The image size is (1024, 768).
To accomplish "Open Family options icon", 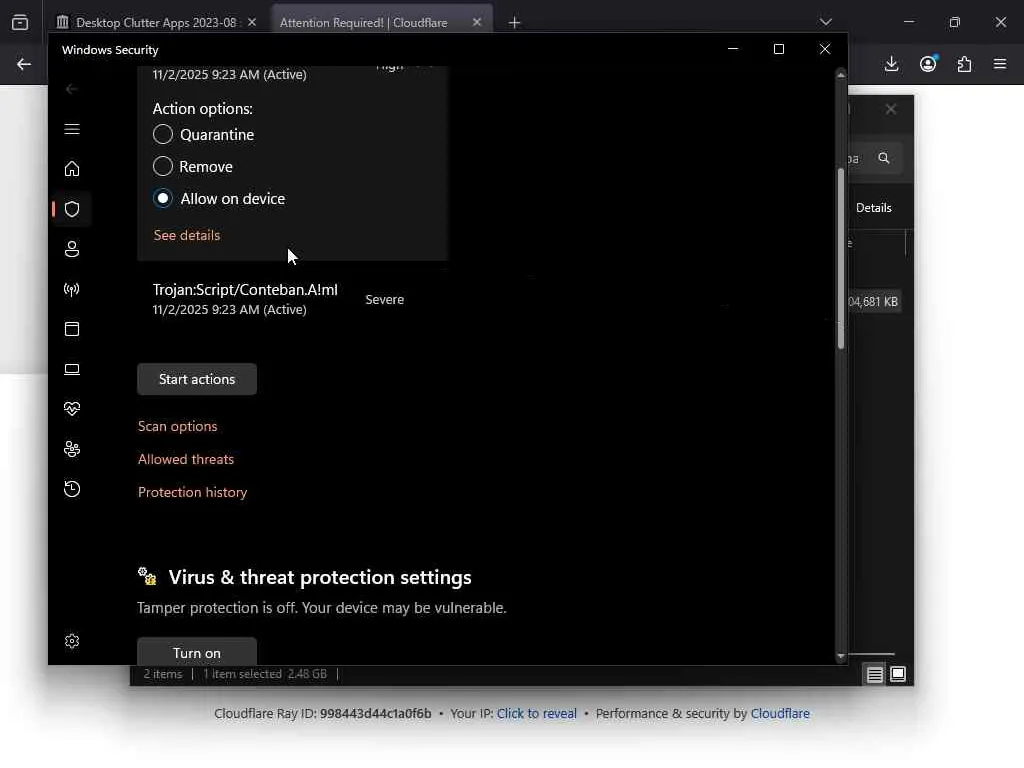I will (72, 449).
